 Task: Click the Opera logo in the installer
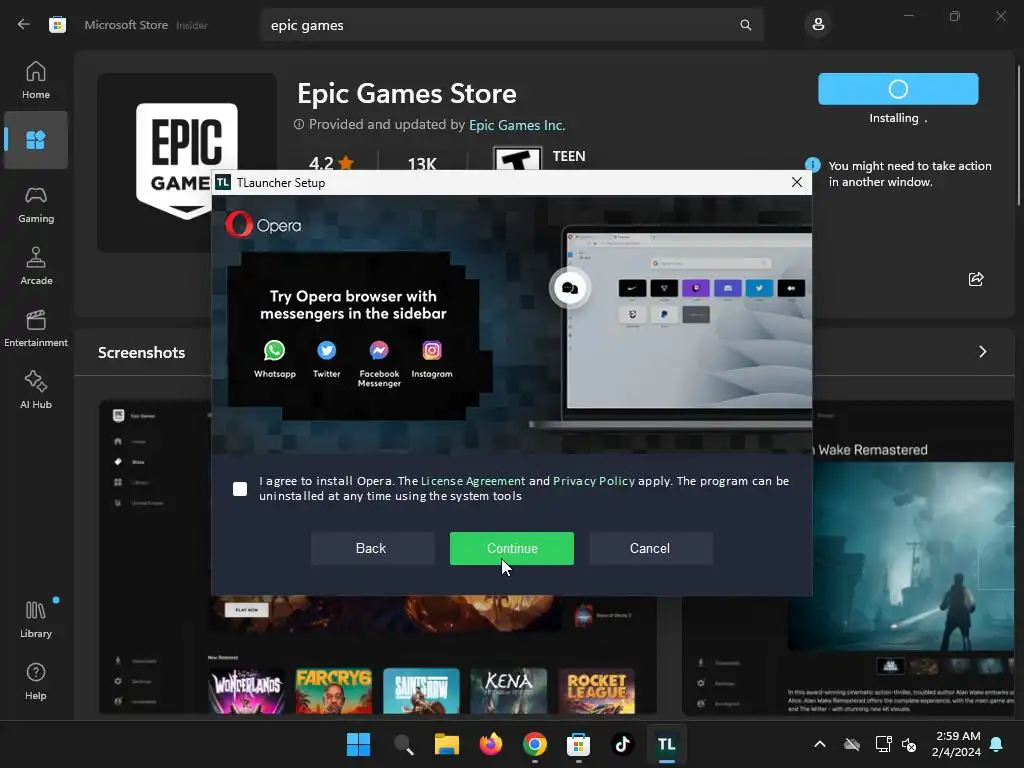tap(263, 225)
